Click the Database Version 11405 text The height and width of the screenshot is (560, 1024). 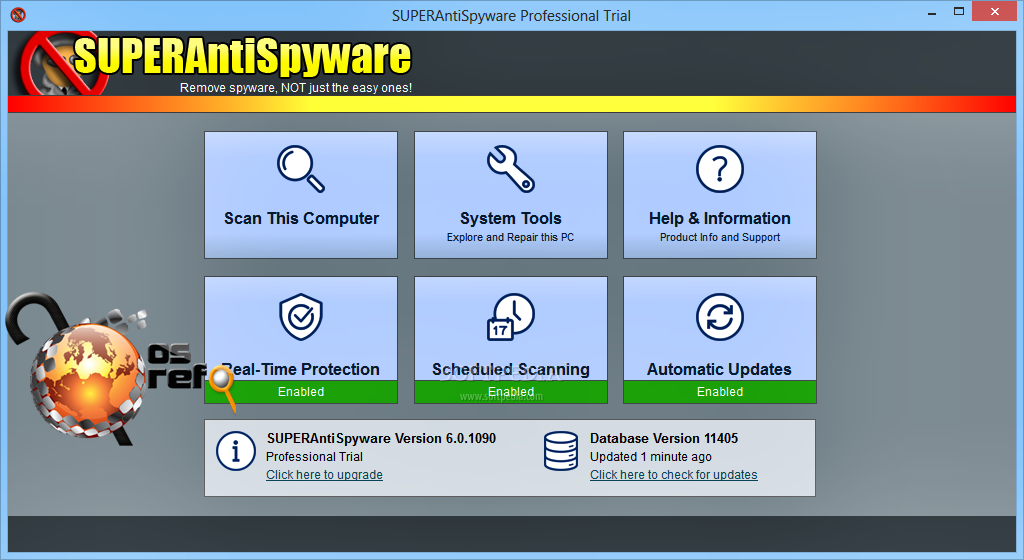point(664,439)
